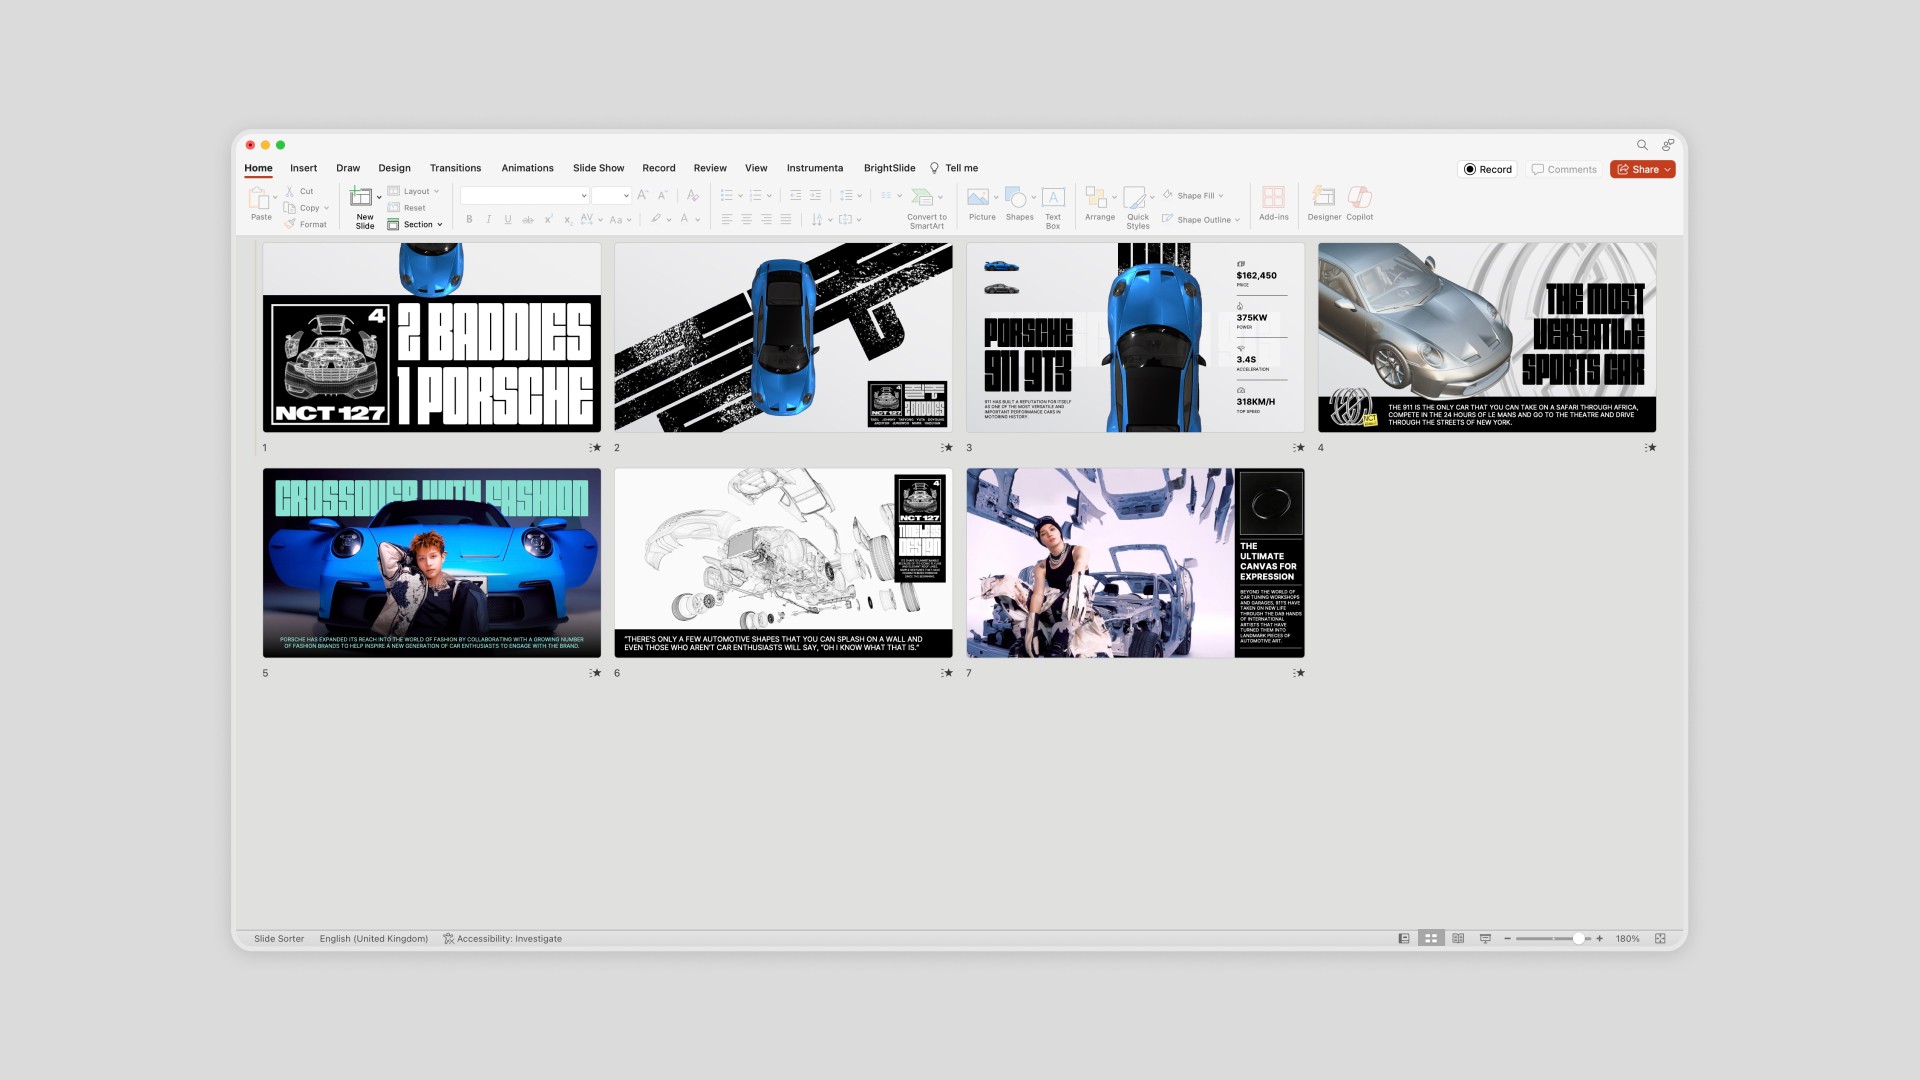The height and width of the screenshot is (1080, 1920).
Task: Launch Copilot from ribbon
Action: (1359, 198)
